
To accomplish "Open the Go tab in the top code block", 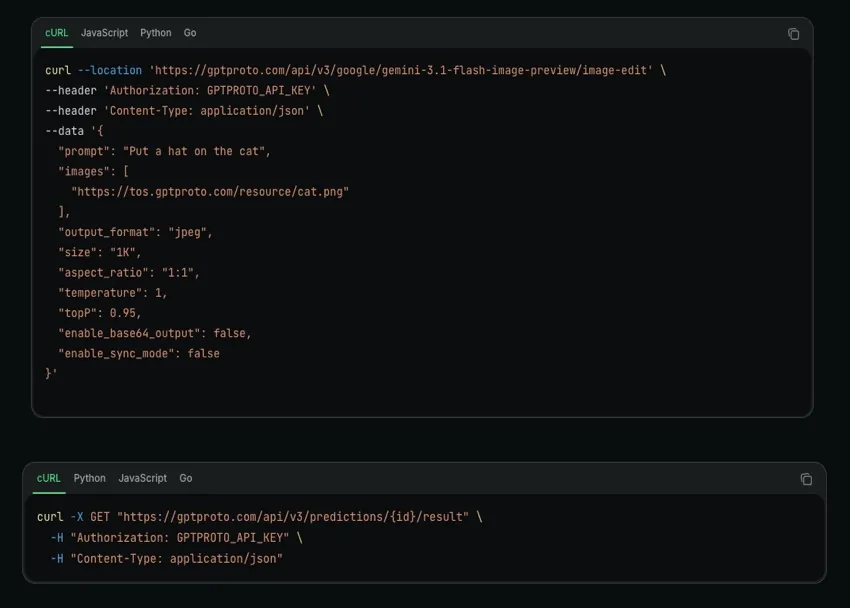I will point(190,33).
